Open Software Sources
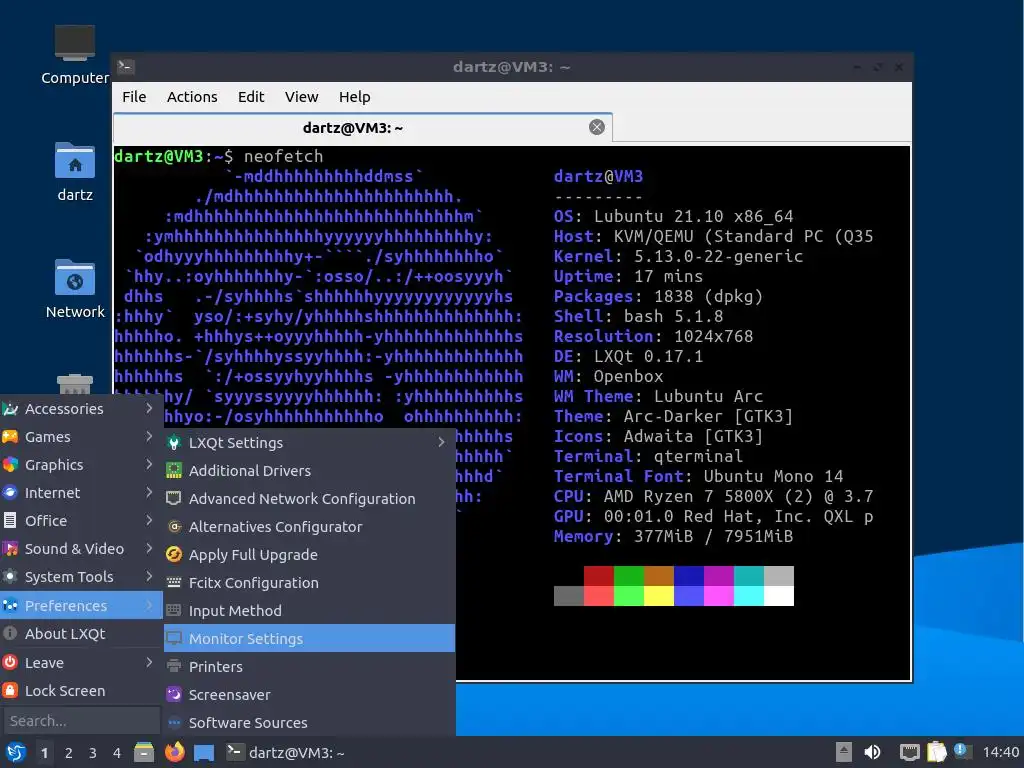1024x768 pixels. tap(310, 723)
